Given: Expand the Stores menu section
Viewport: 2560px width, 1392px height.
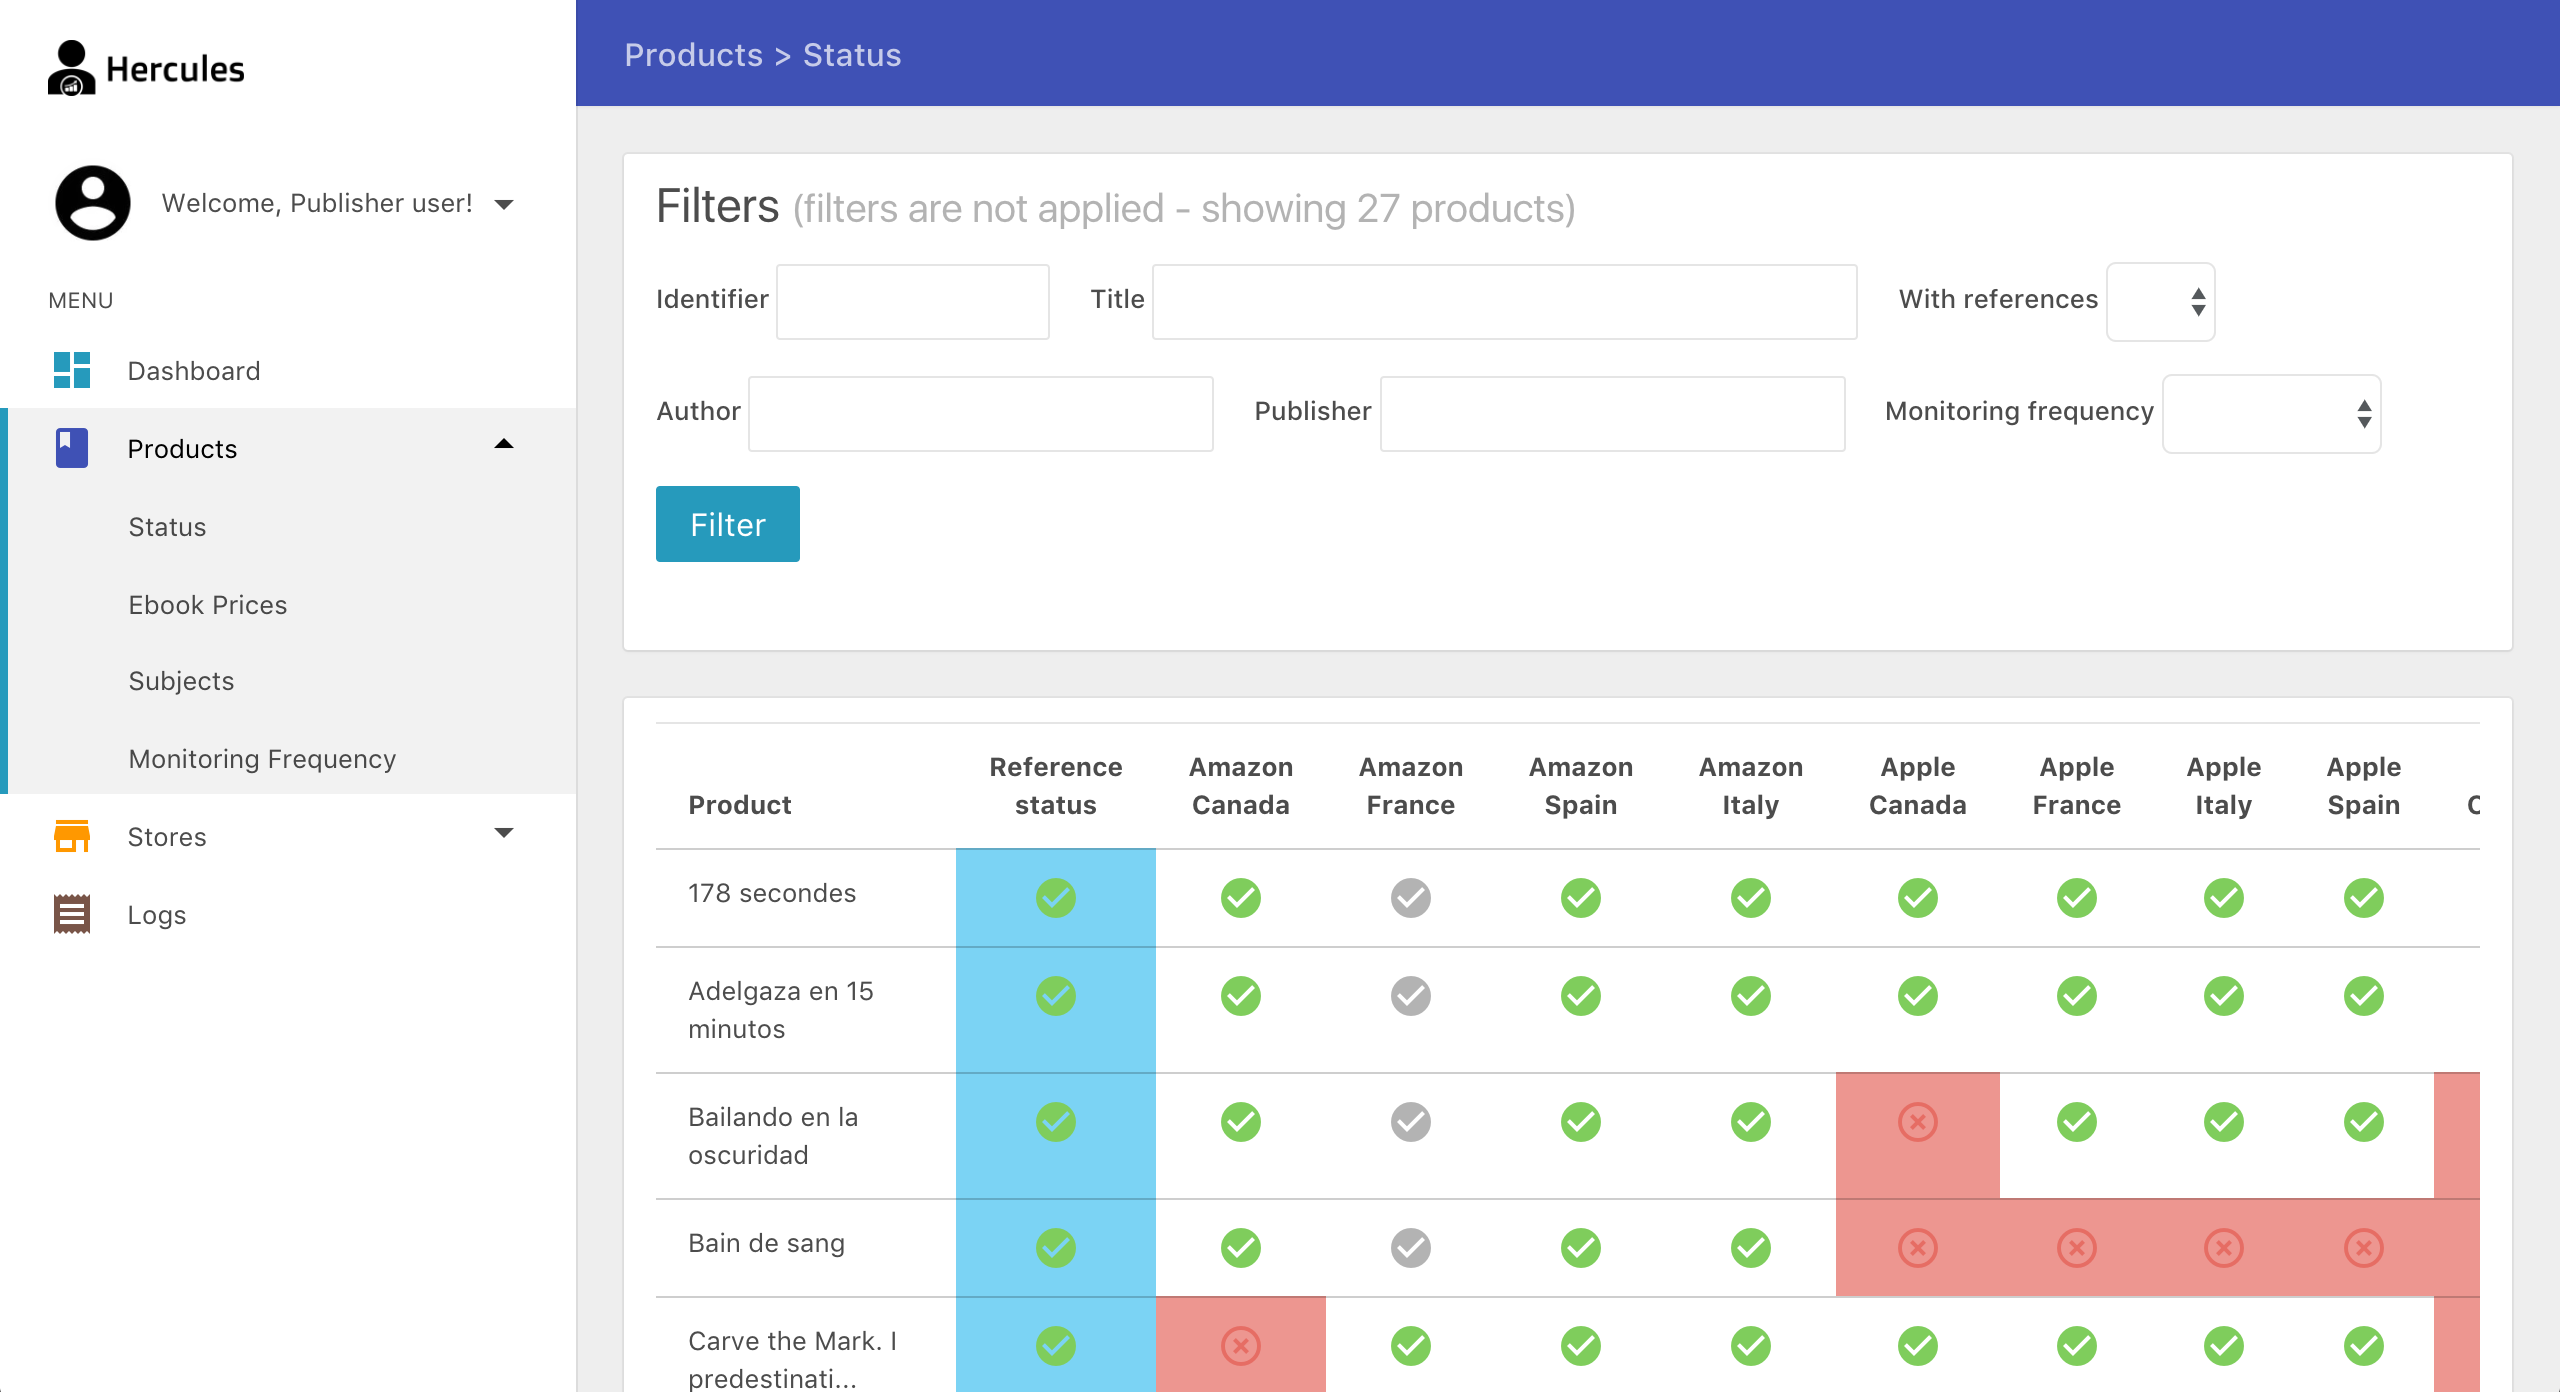Looking at the screenshot, I should point(504,833).
